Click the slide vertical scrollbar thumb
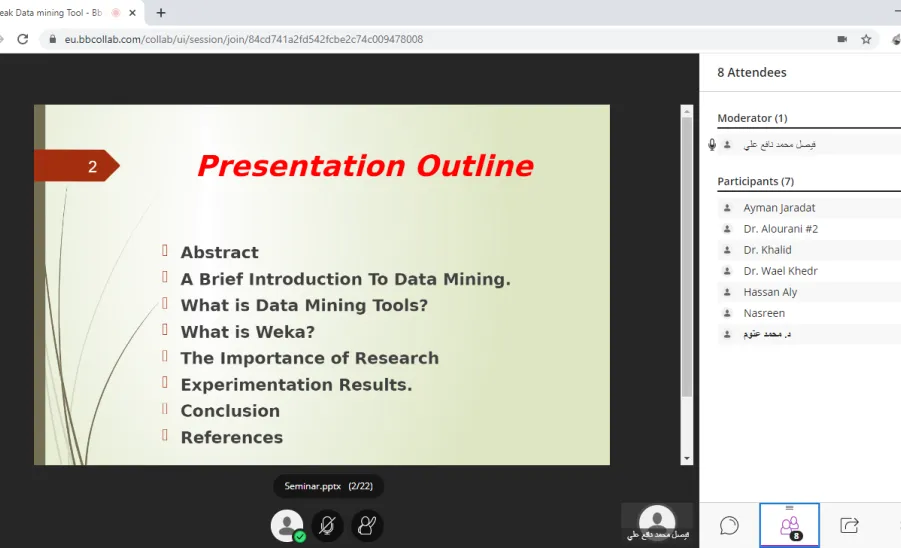Image resolution: width=901 pixels, height=548 pixels. (x=686, y=257)
